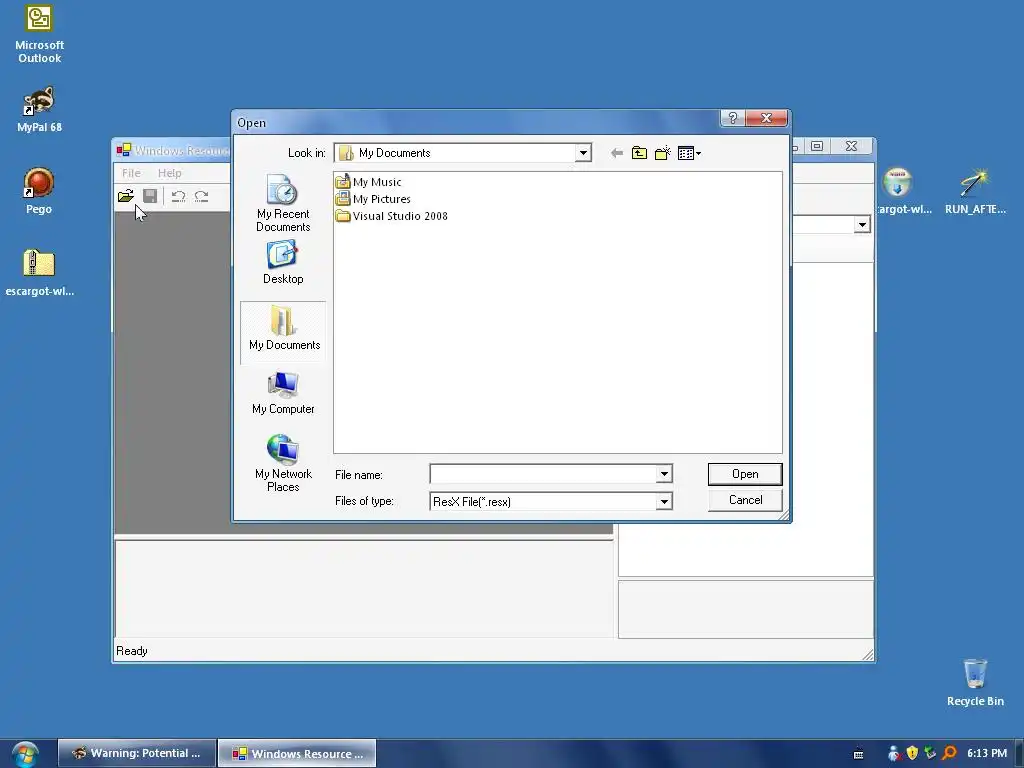
Task: Click the undo toolbar arrow
Action: click(x=178, y=196)
